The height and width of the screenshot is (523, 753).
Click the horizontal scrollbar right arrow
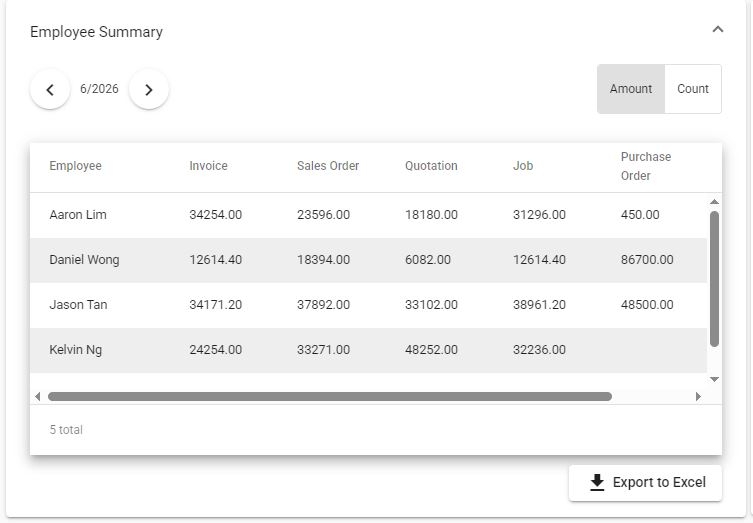(698, 397)
